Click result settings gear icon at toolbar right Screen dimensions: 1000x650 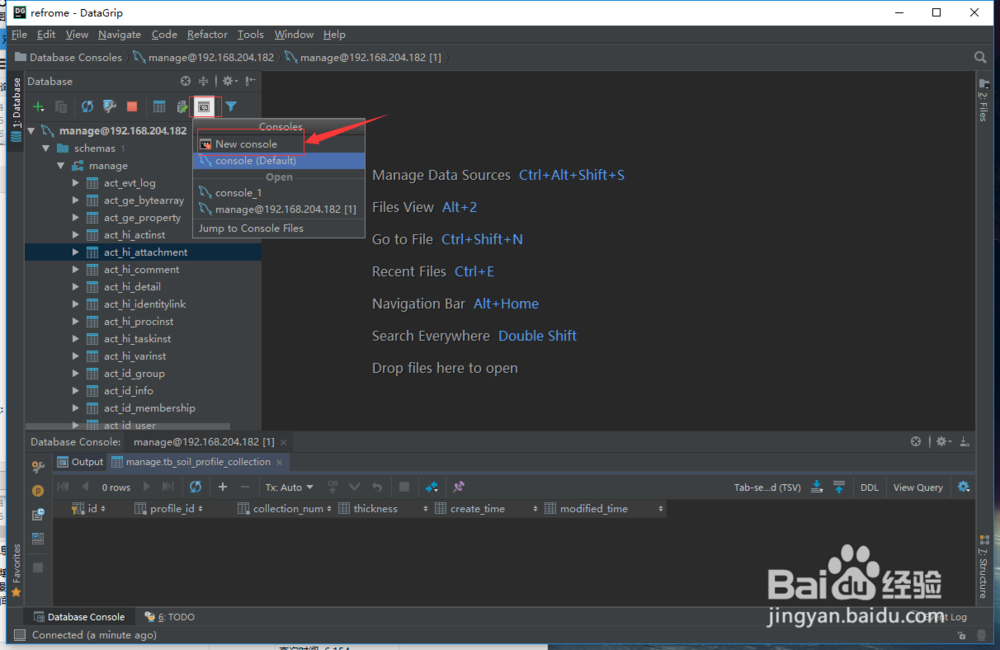click(x=964, y=487)
